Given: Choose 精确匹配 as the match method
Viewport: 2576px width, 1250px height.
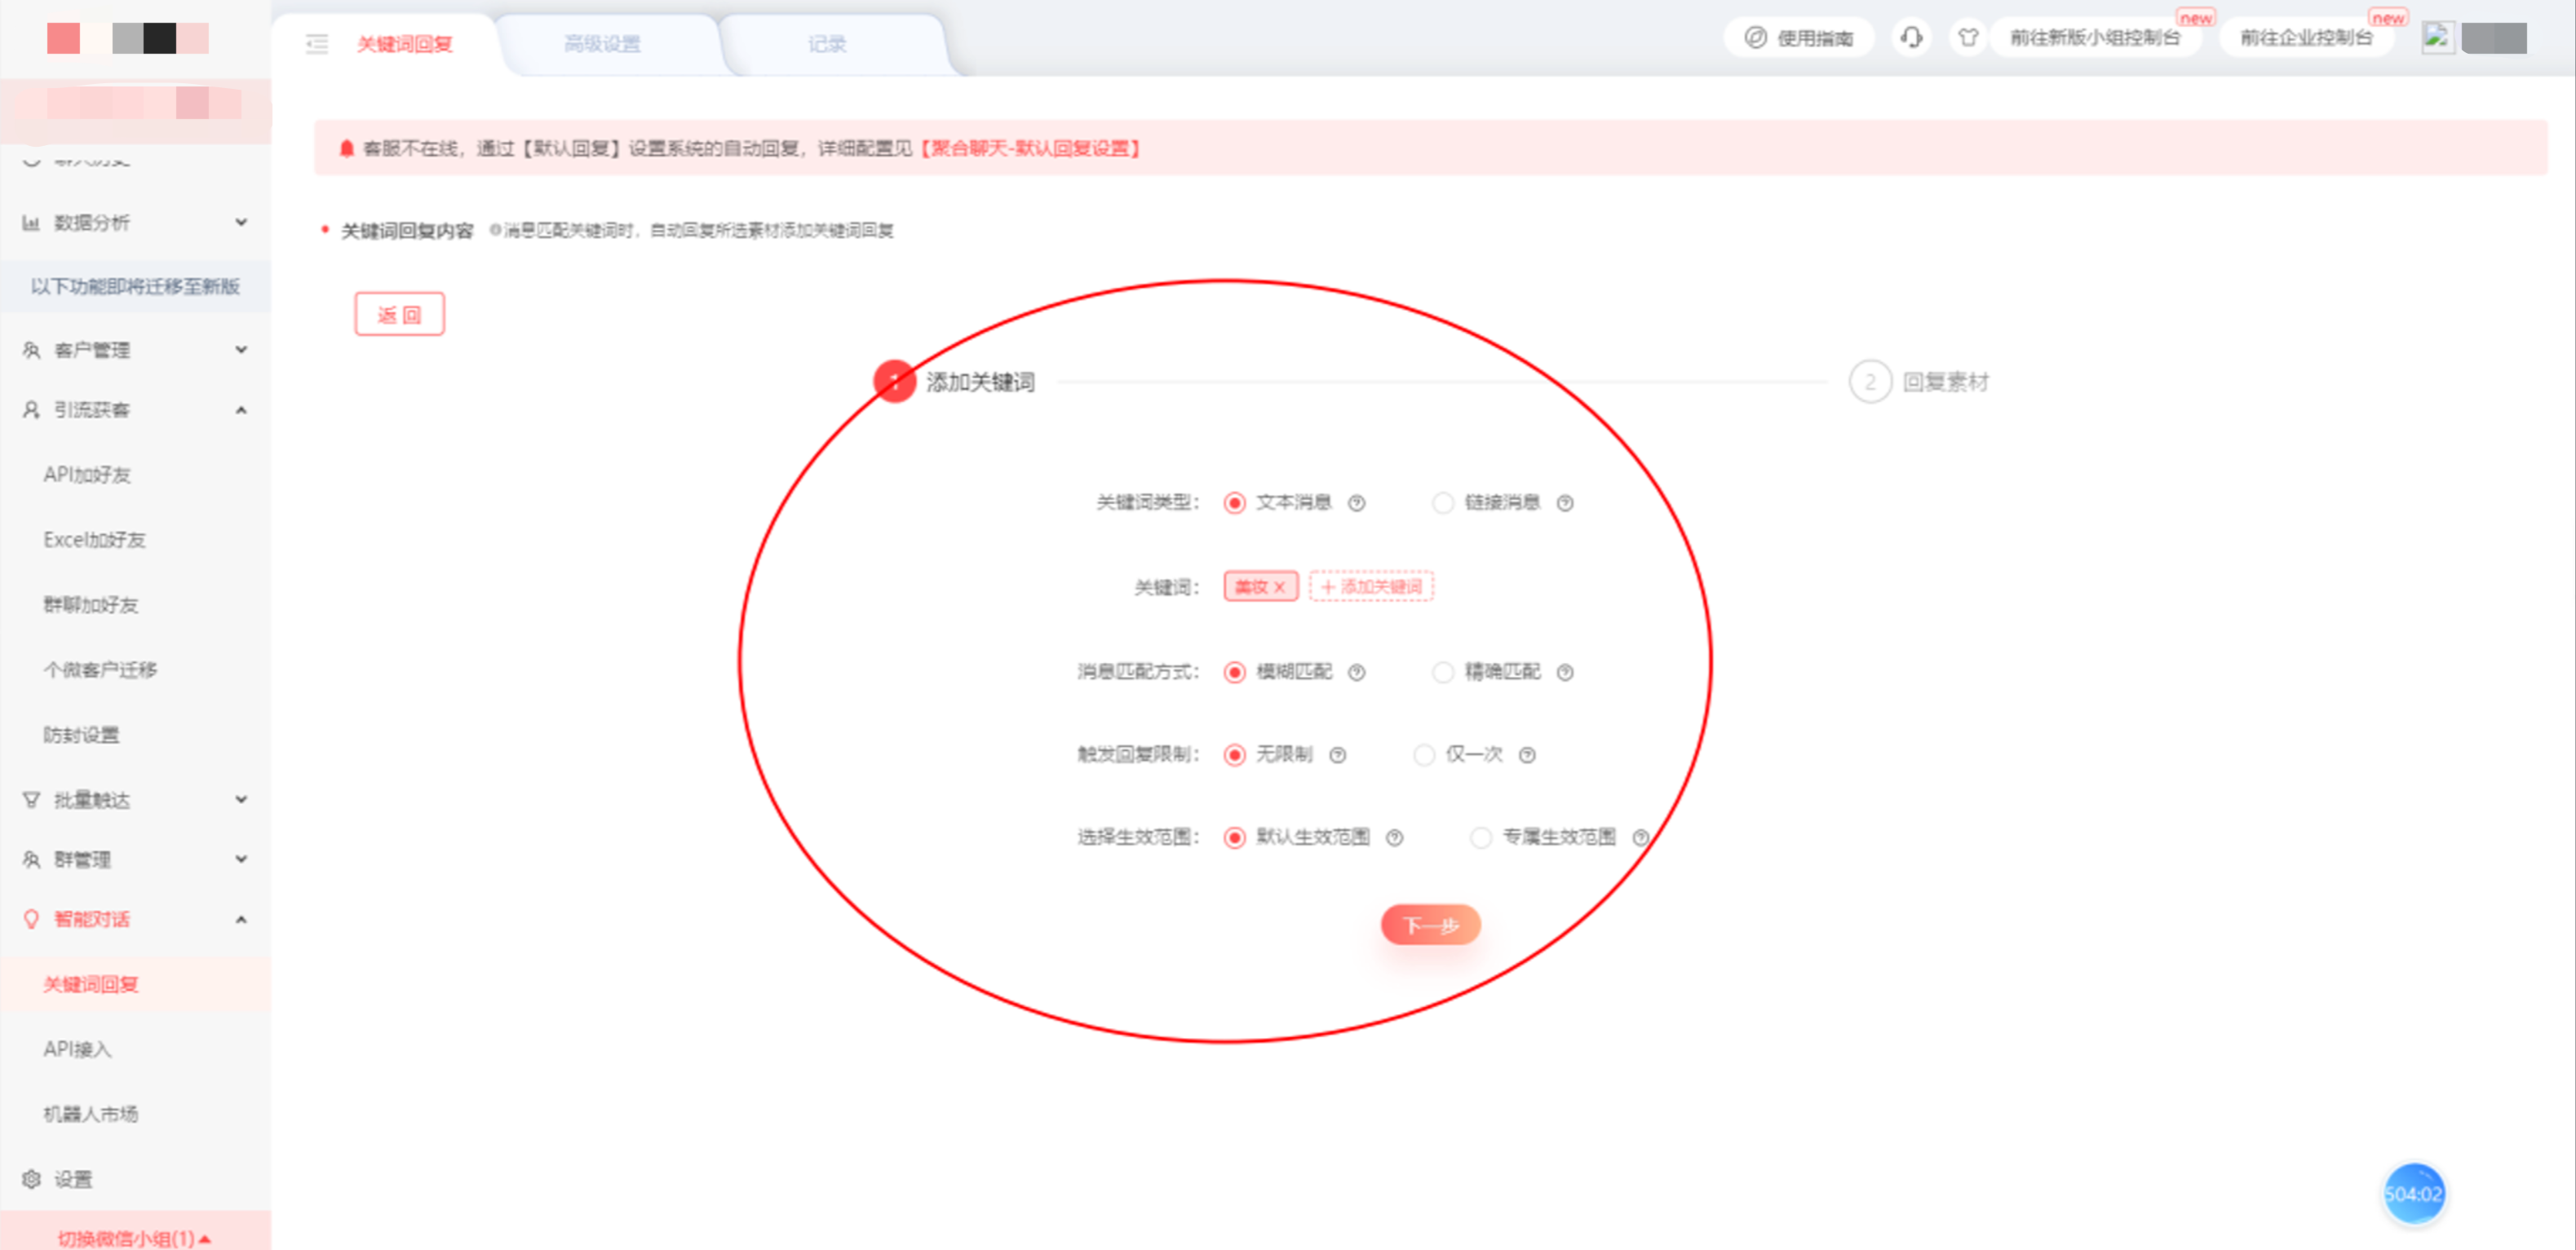Looking at the screenshot, I should pyautogui.click(x=1443, y=672).
